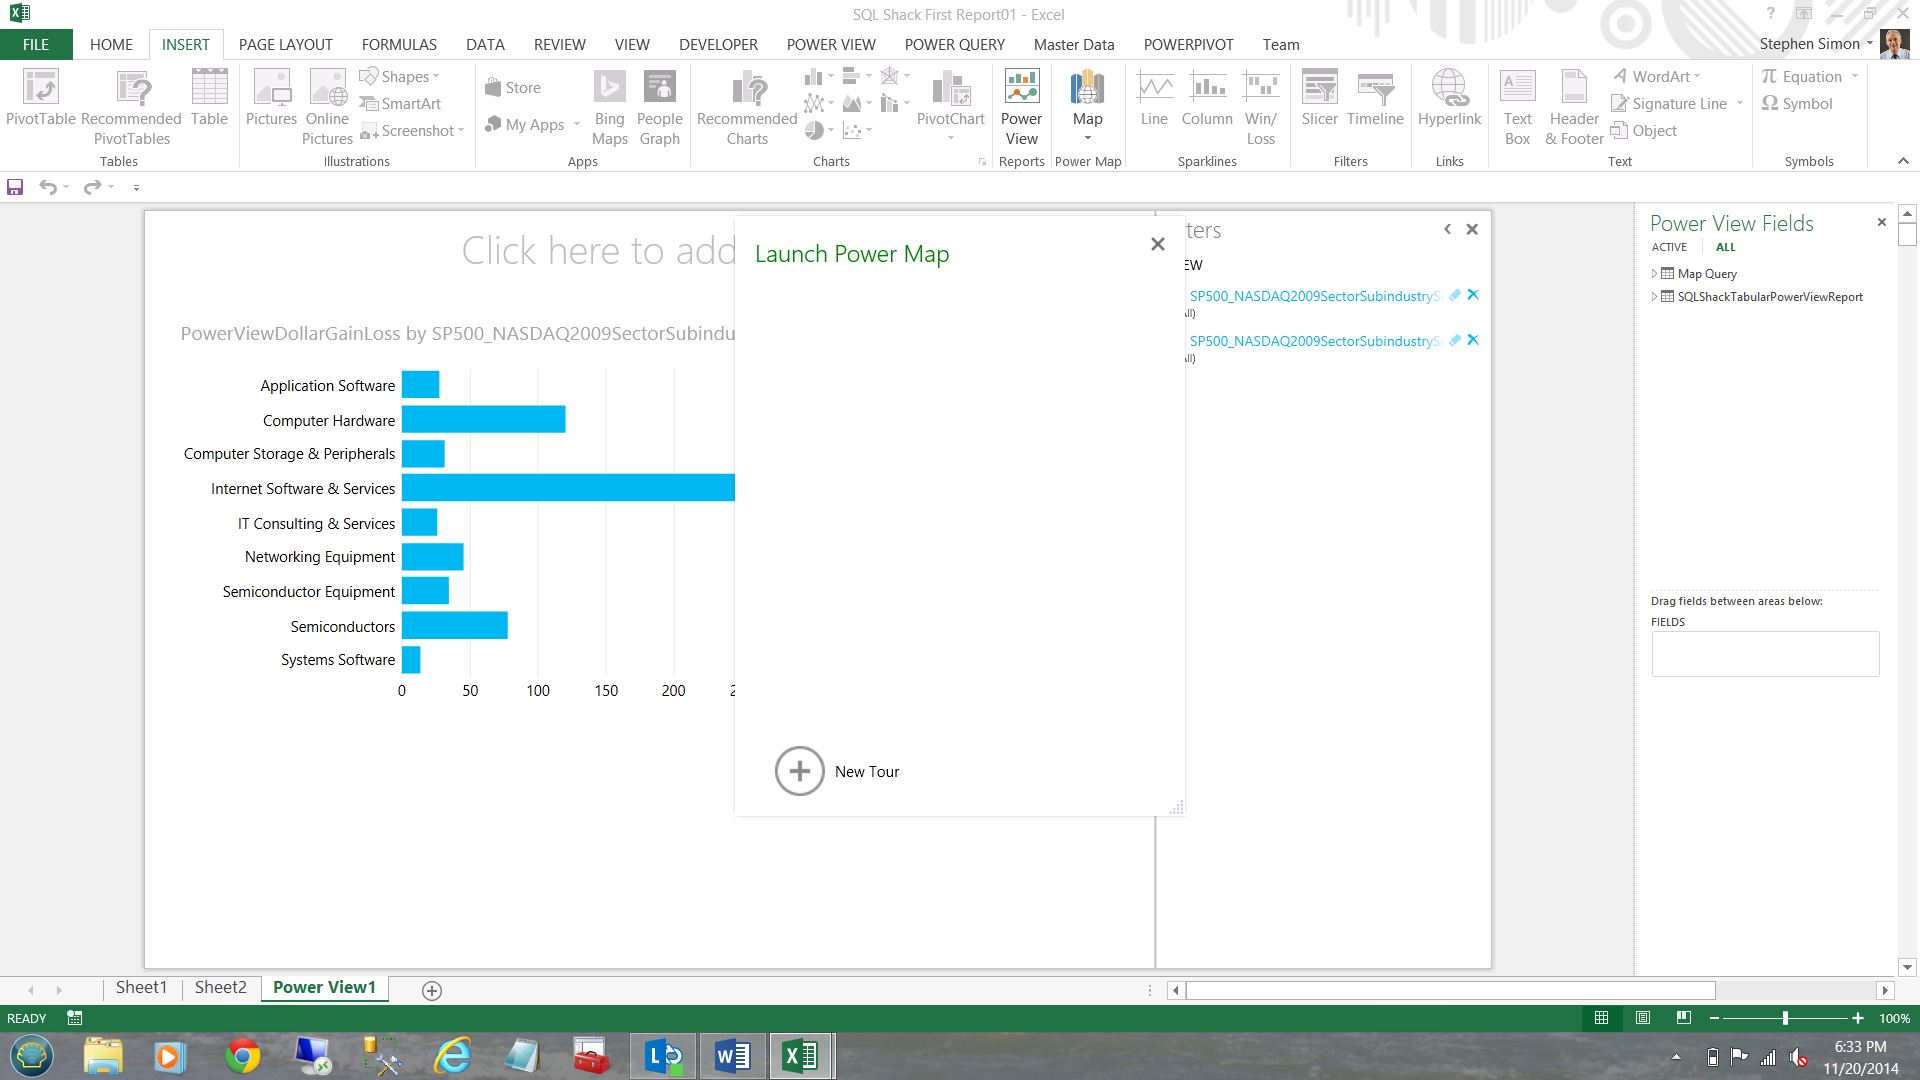Screen dimensions: 1920x1080
Task: Switch to Sheet2 tab
Action: 220,988
